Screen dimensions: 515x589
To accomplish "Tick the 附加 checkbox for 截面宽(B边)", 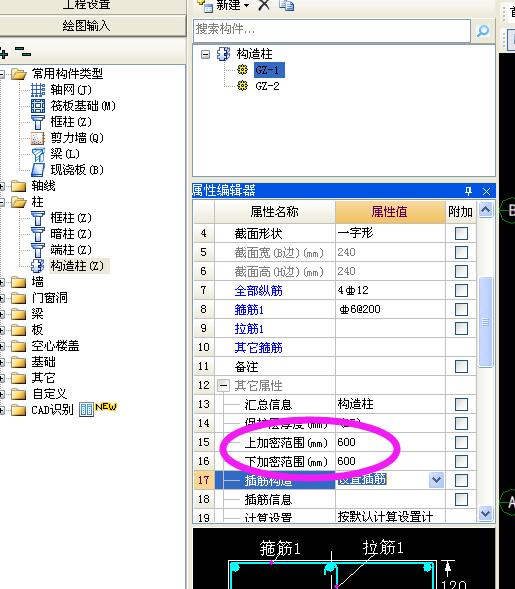I will click(461, 252).
